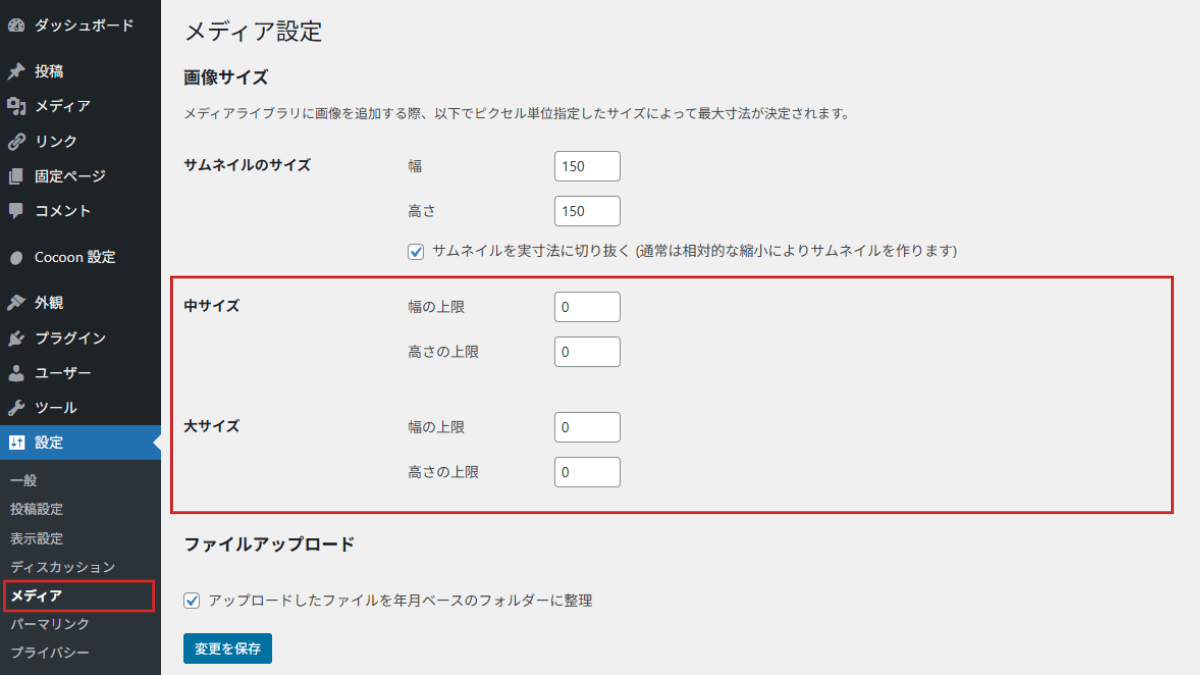Image resolution: width=1200 pixels, height=675 pixels.
Task: Open the パーマリンク submenu item
Action: pos(50,624)
